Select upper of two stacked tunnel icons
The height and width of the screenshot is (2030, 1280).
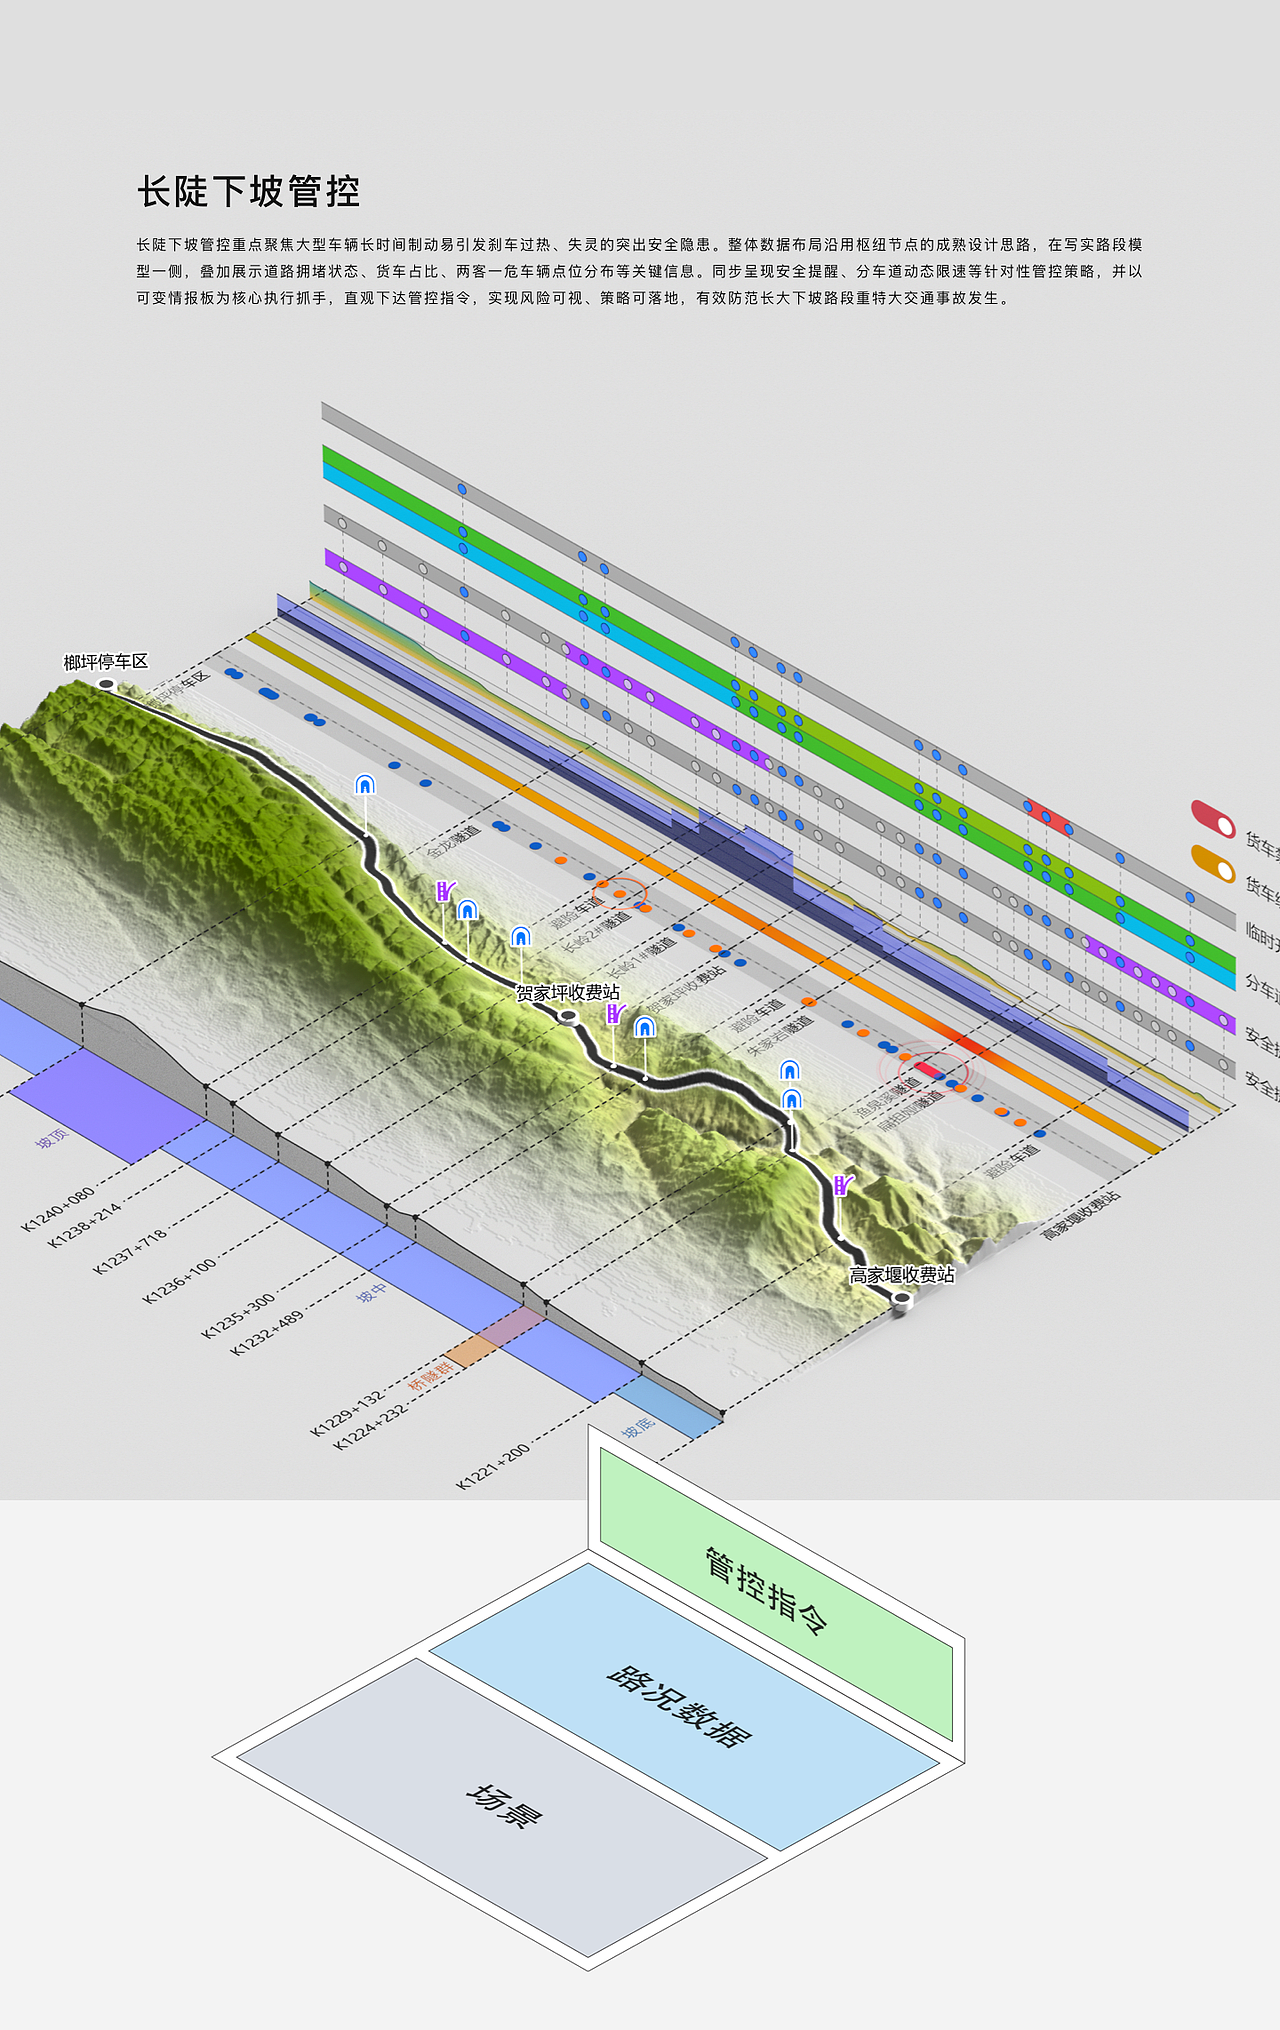[790, 1071]
